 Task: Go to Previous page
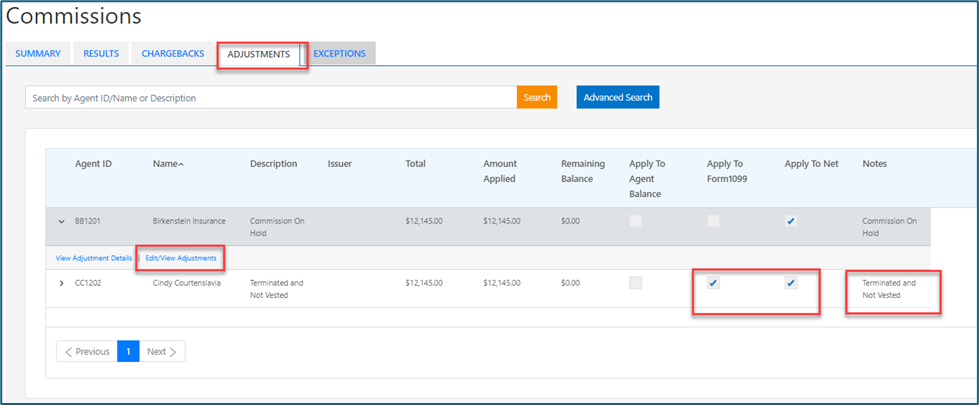(x=86, y=352)
